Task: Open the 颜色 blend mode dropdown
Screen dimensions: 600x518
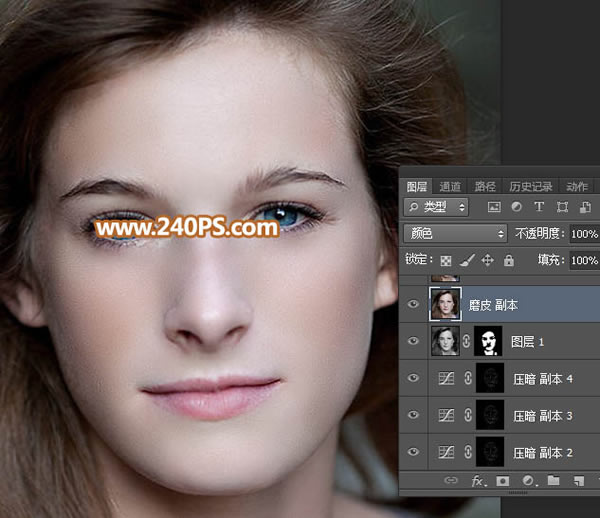Action: tap(455, 233)
